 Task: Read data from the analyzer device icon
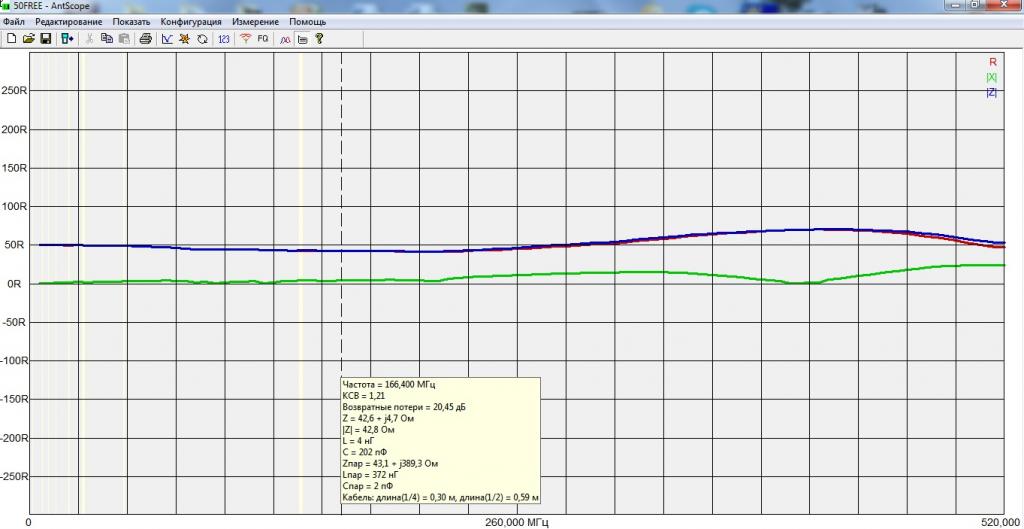(x=67, y=39)
